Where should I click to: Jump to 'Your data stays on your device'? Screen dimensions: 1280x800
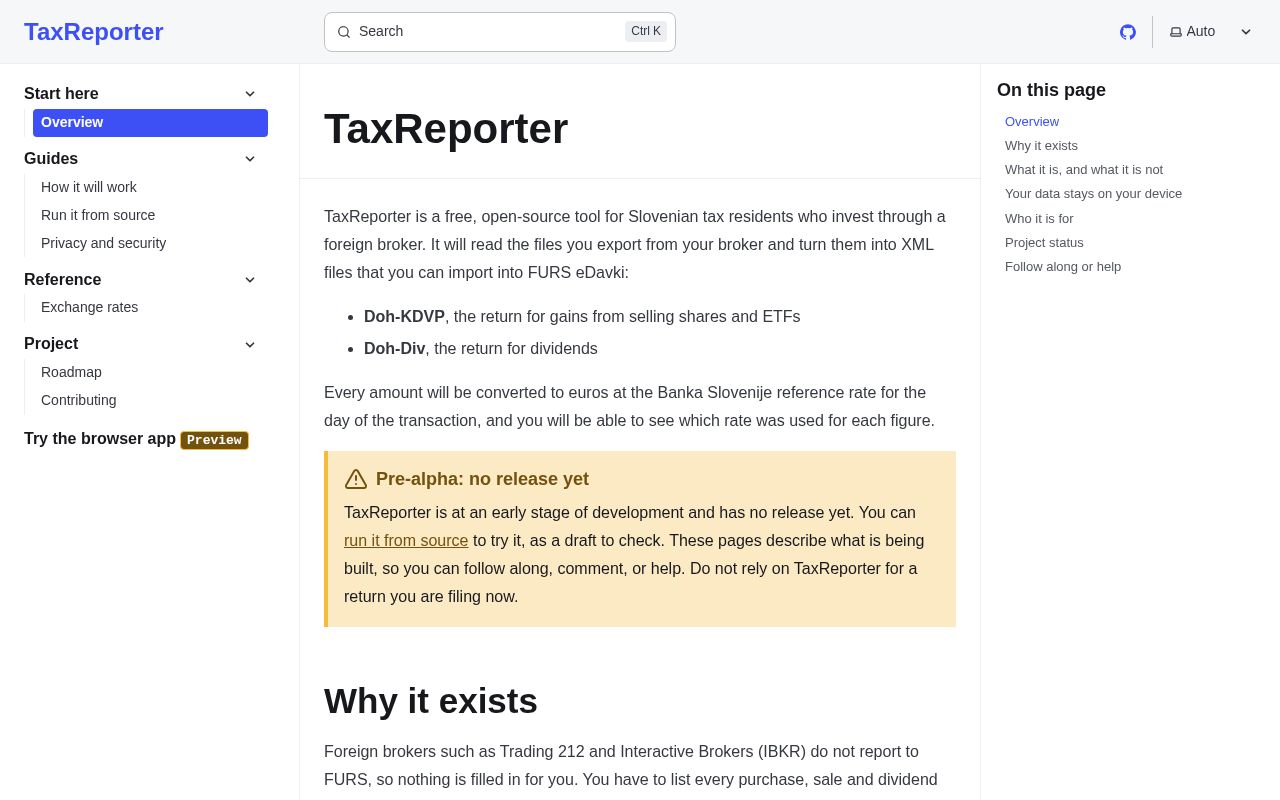coord(1093,194)
